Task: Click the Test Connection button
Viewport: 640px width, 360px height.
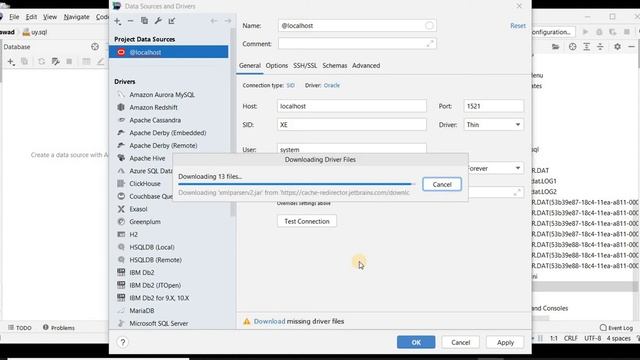Action: click(307, 221)
